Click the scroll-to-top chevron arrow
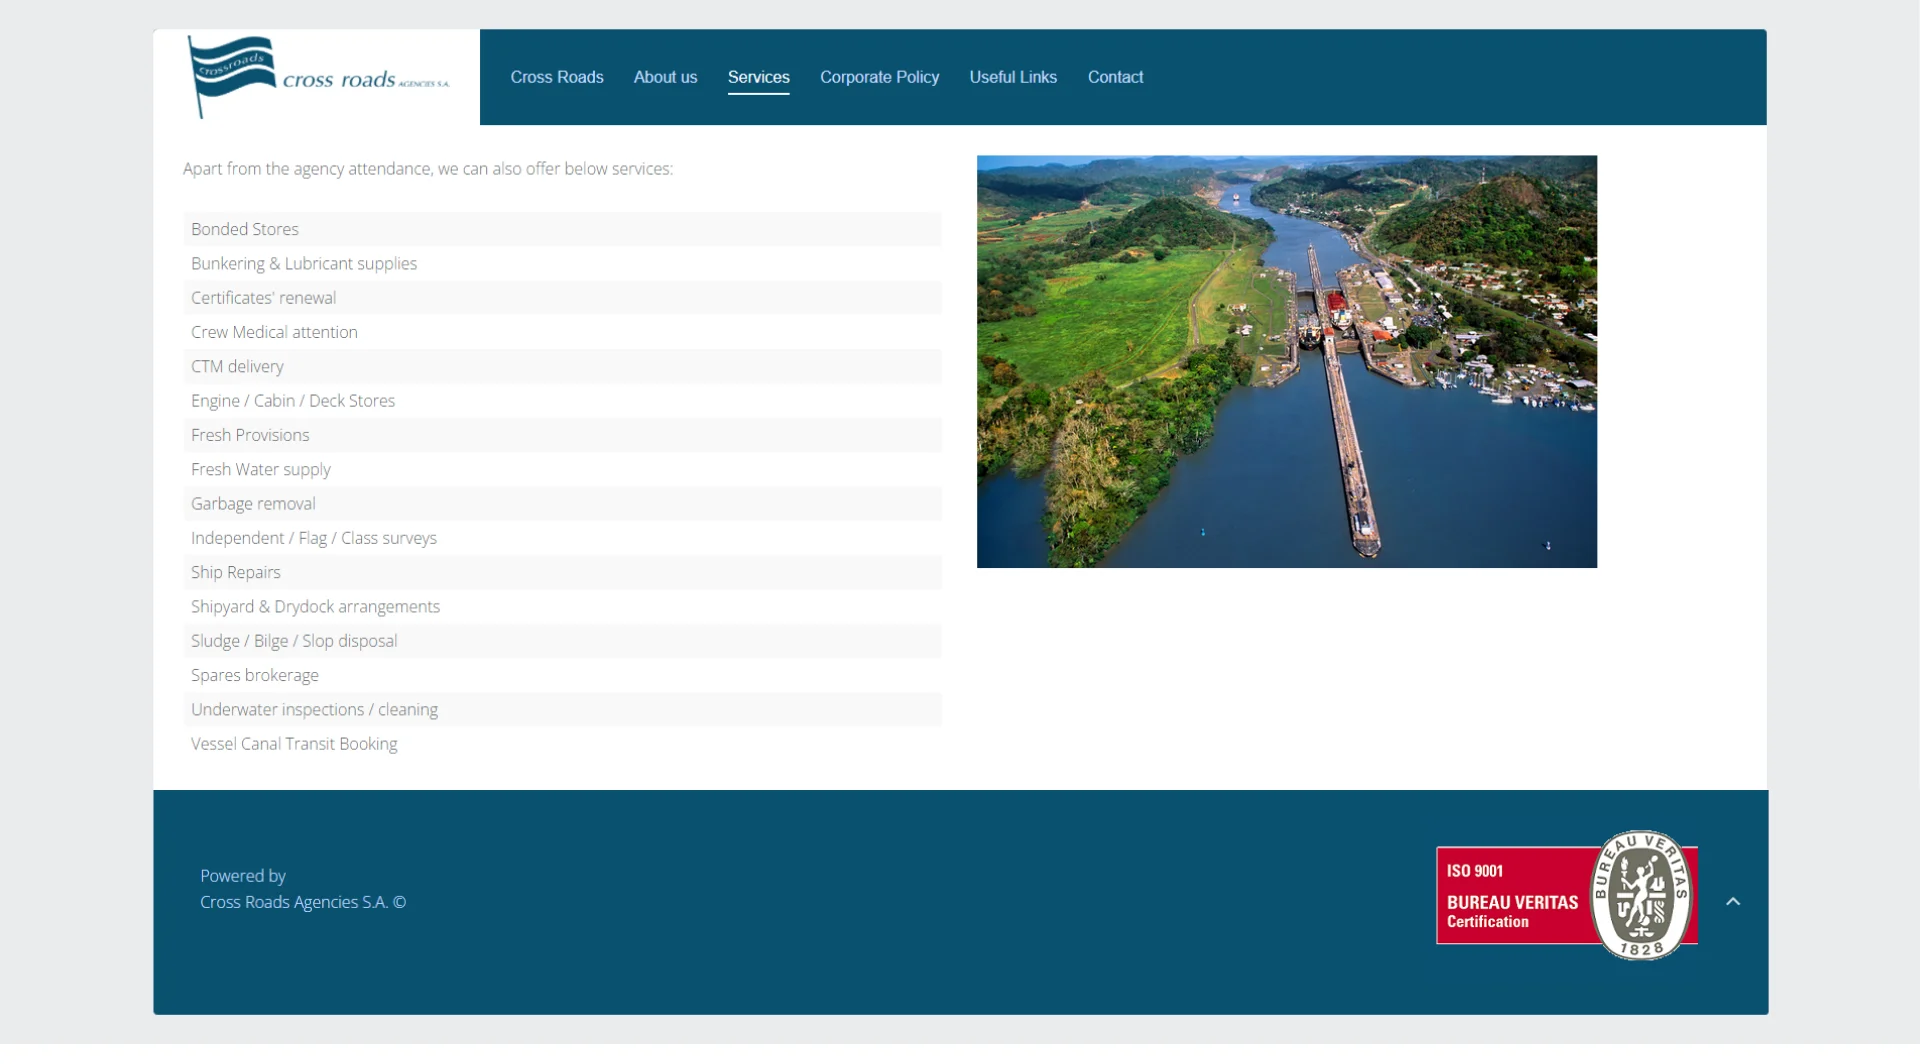 [x=1733, y=902]
